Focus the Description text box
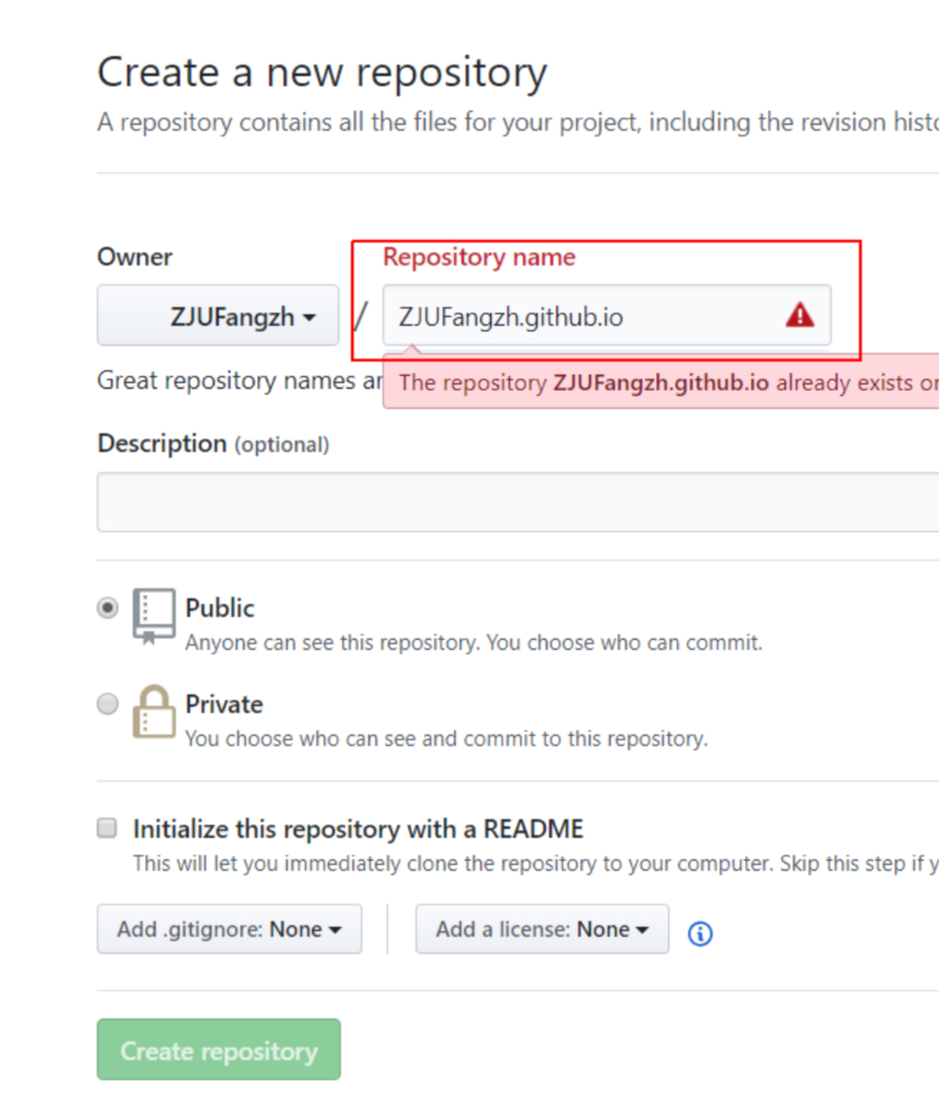Screen dimensions: 939x1105 click(517, 502)
